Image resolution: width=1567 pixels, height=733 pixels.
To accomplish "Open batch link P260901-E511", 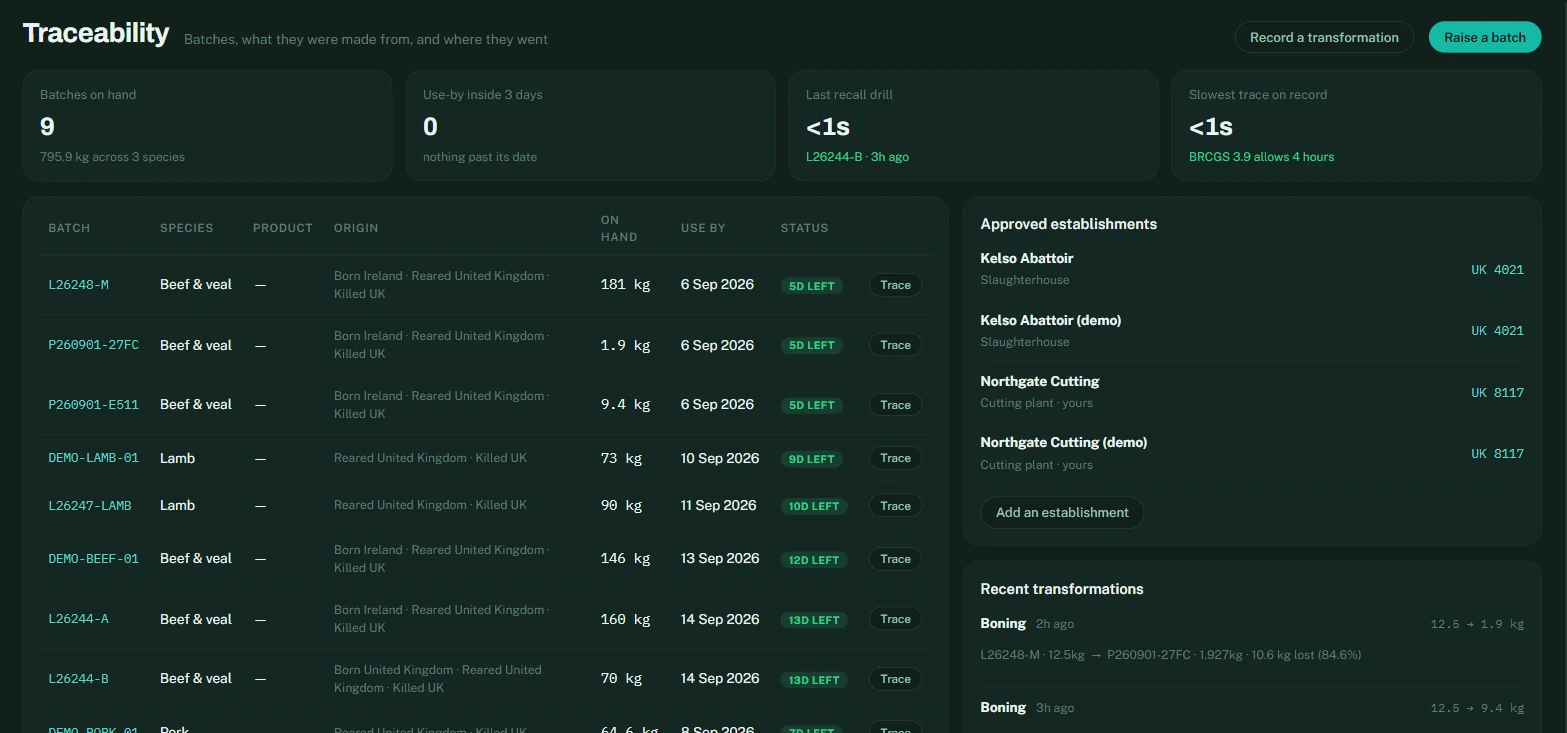I will (x=94, y=405).
